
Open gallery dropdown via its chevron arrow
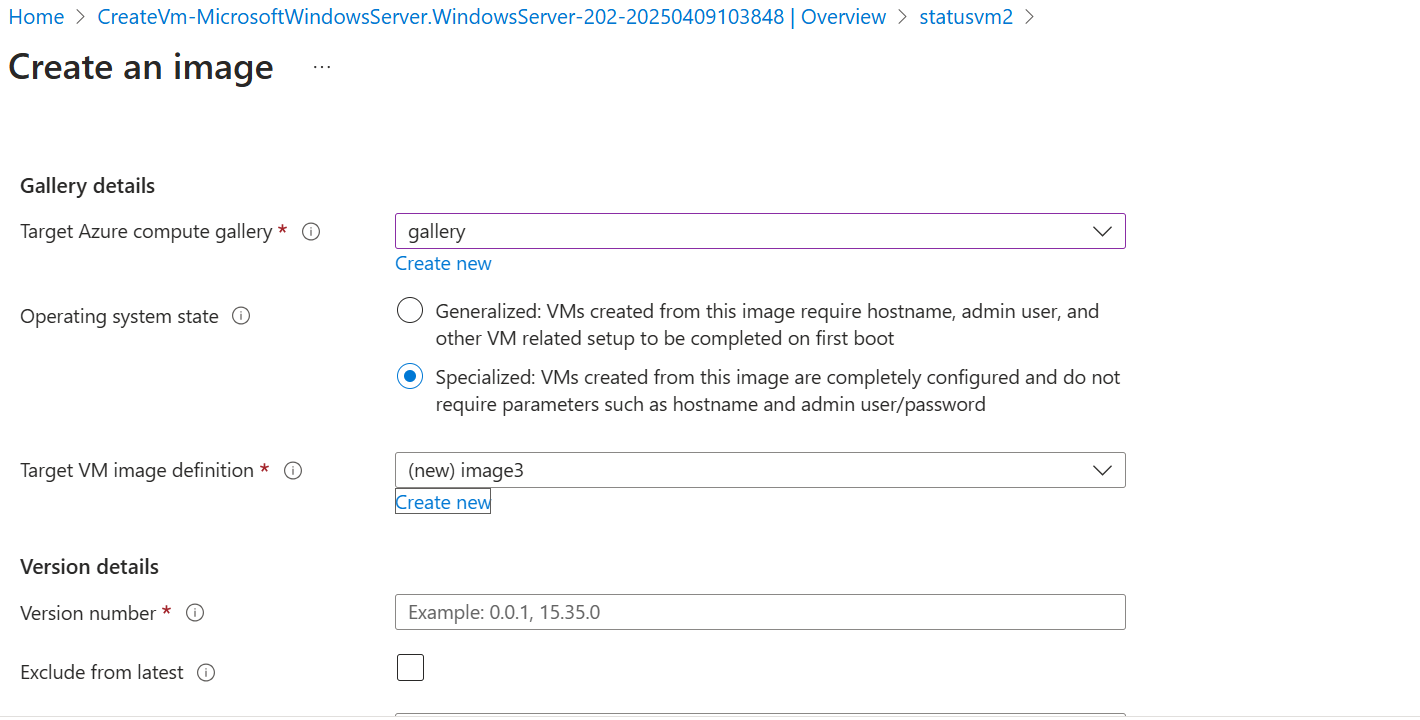(1103, 231)
